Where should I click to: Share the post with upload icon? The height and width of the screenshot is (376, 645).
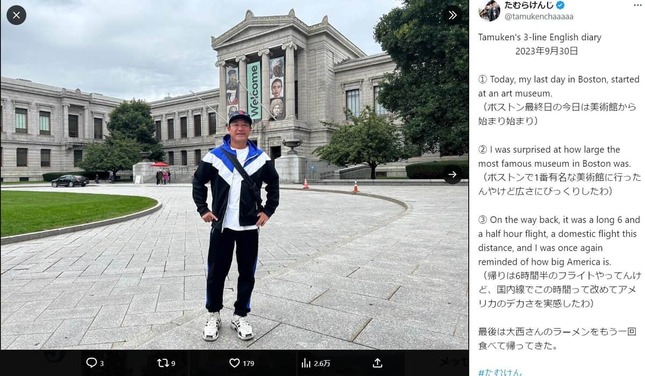point(377,363)
